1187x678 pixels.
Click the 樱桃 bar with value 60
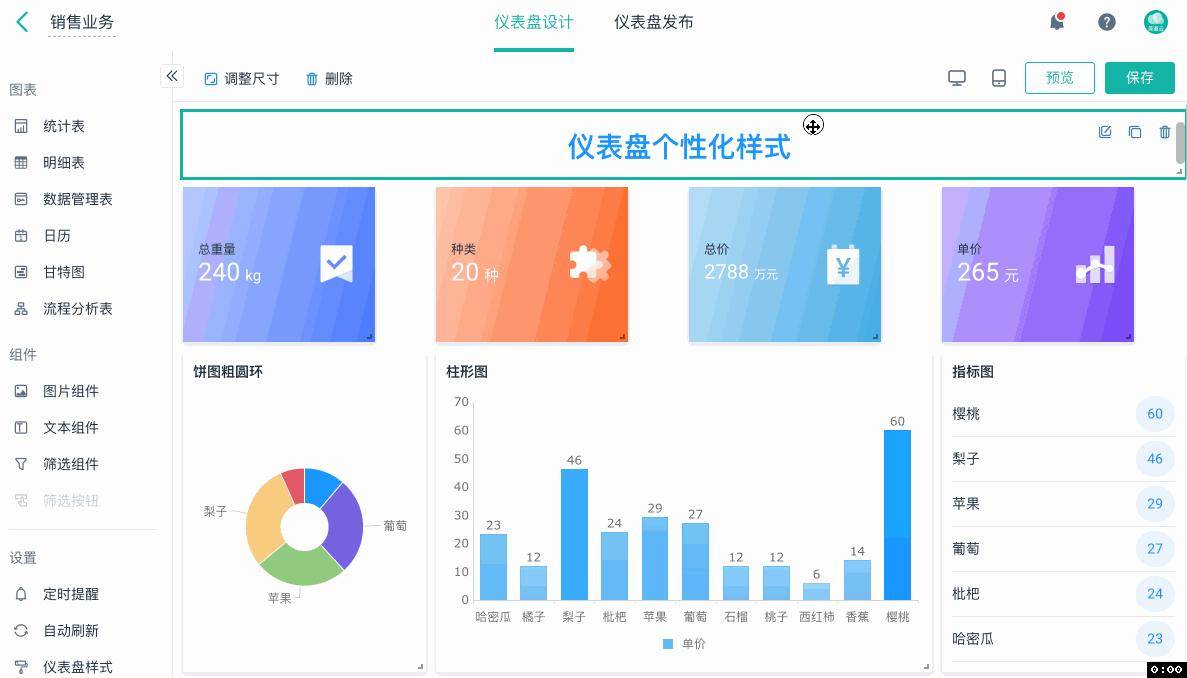pyautogui.click(x=897, y=515)
